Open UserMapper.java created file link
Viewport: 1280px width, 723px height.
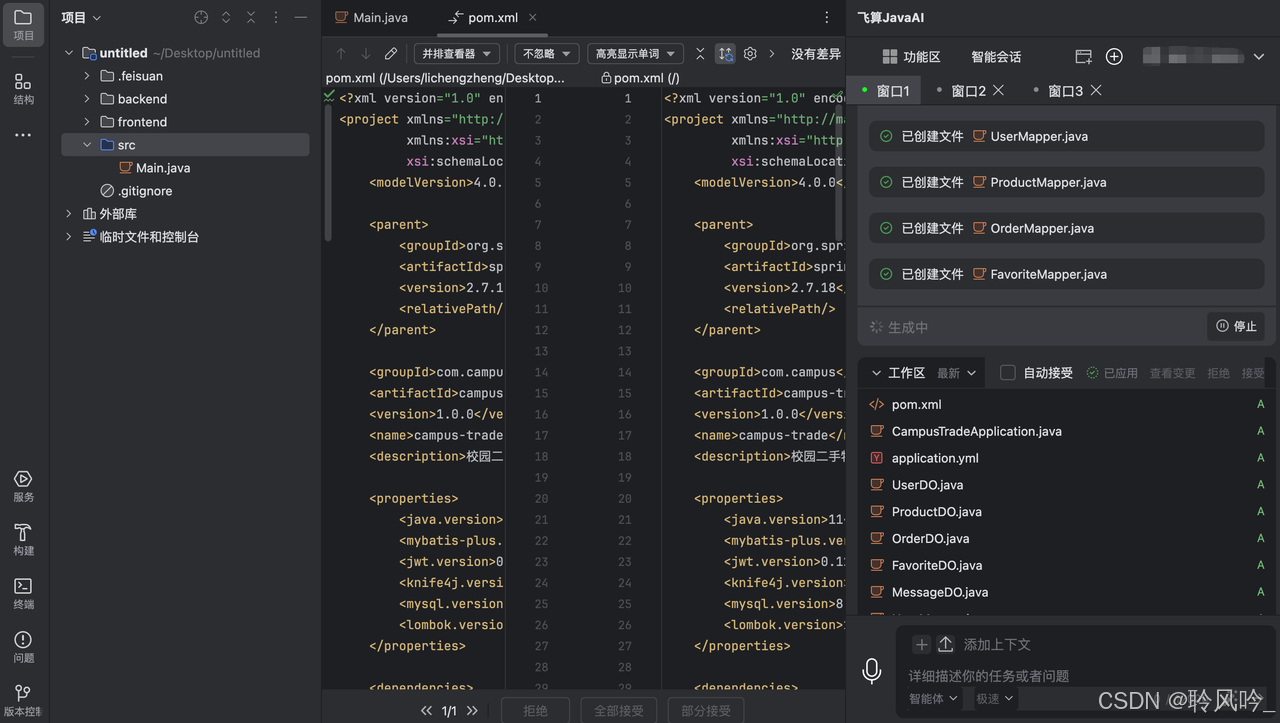point(1039,136)
